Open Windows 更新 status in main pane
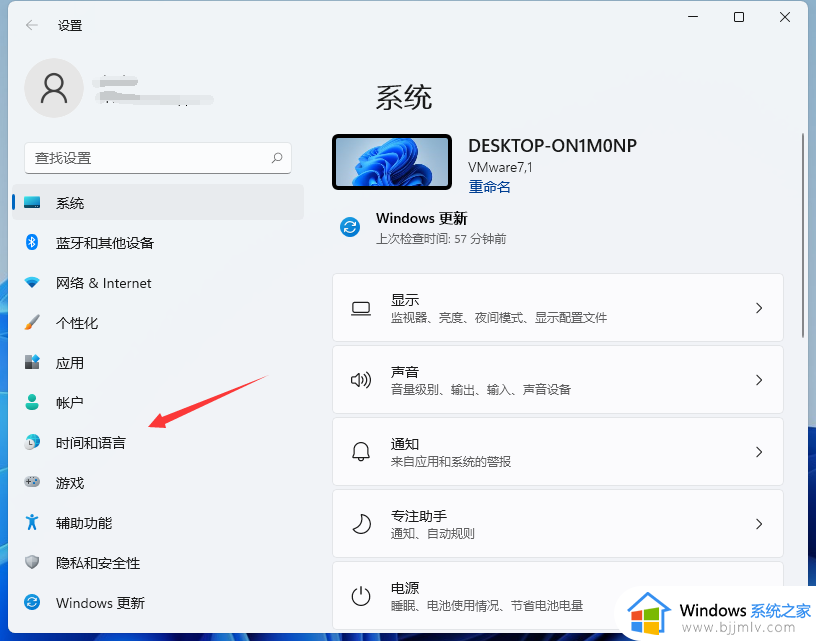816x641 pixels. point(425,228)
